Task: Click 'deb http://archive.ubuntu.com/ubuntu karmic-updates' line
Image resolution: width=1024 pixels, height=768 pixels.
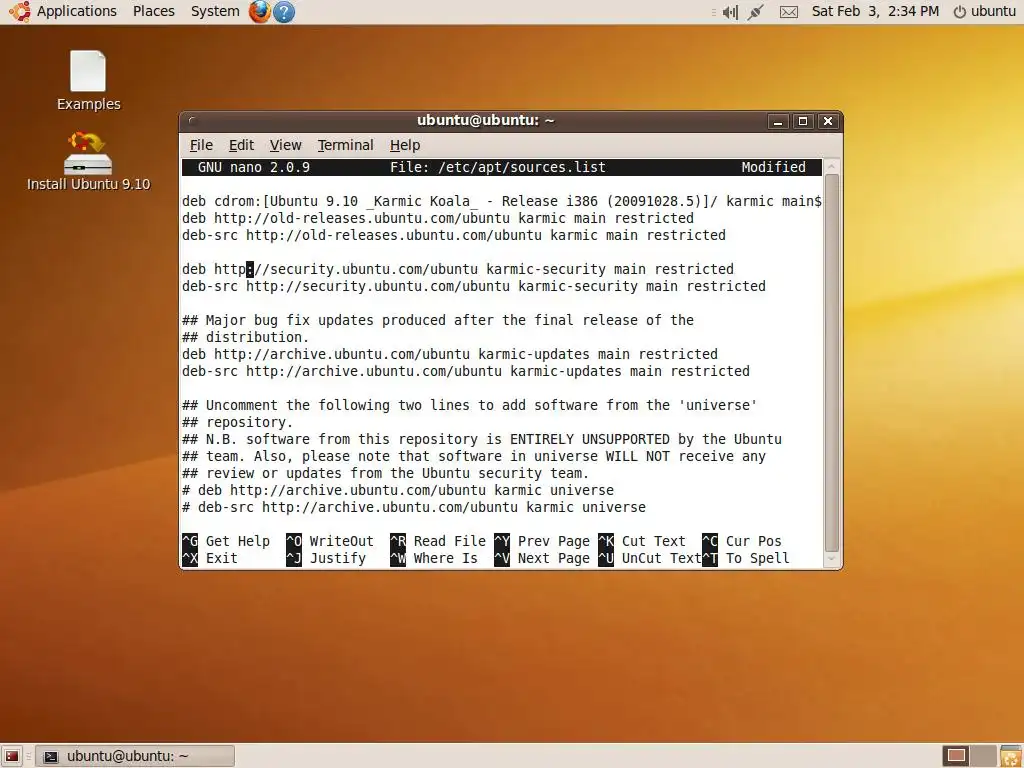Action: (x=450, y=354)
